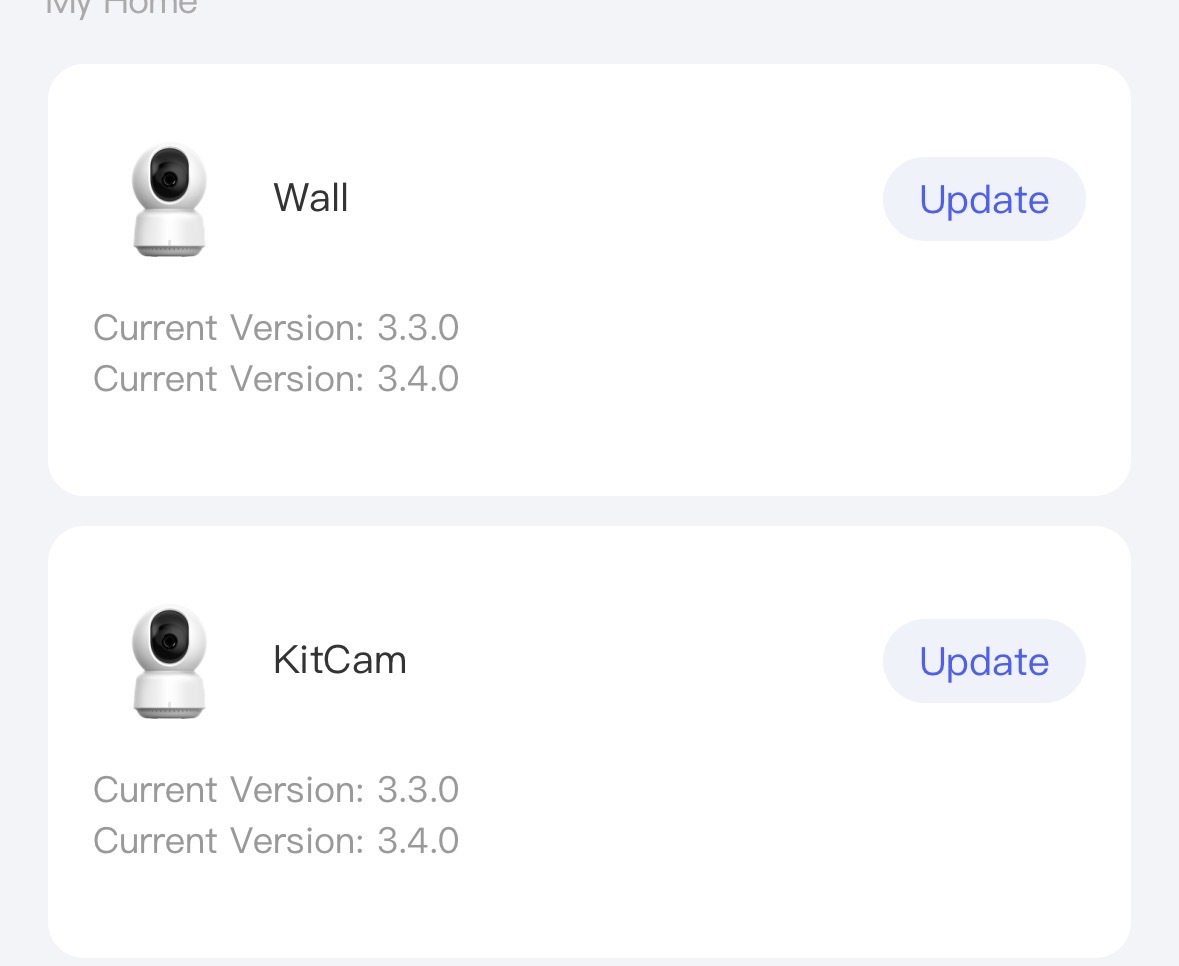This screenshot has width=1179, height=966.
Task: Click the gray gap between the two cards
Action: coord(590,511)
